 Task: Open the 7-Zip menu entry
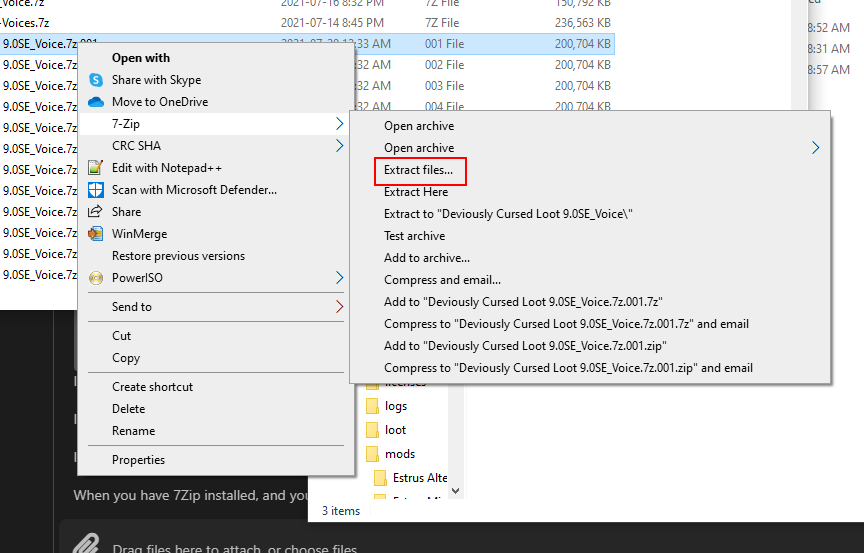215,124
